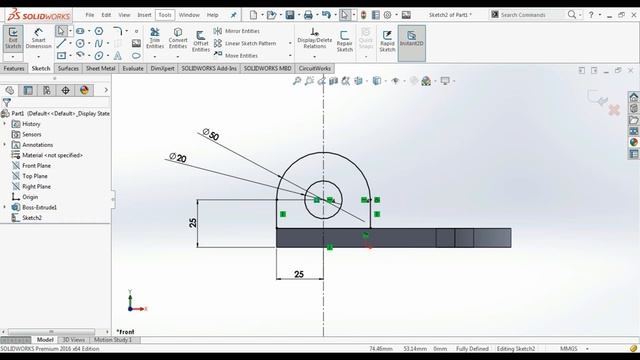Click the Undo arrow icon
Viewport: 640px width, 360px height.
(326, 15)
